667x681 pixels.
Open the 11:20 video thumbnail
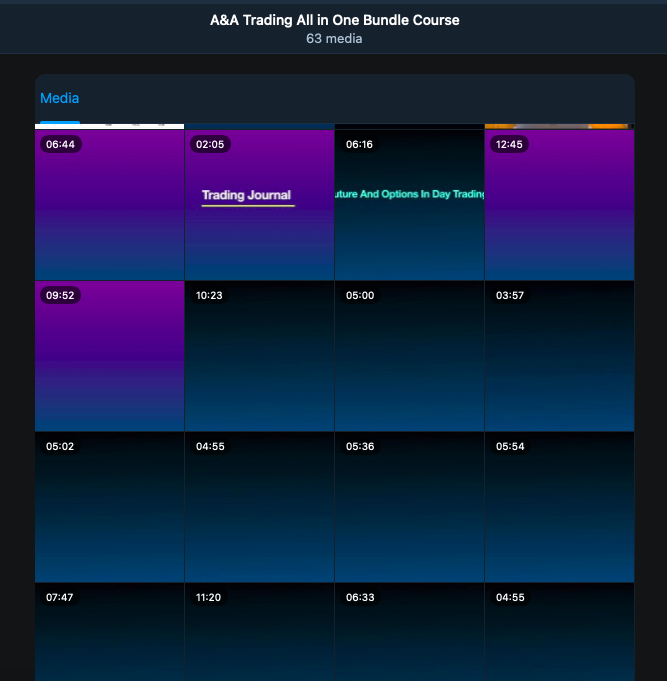point(260,632)
